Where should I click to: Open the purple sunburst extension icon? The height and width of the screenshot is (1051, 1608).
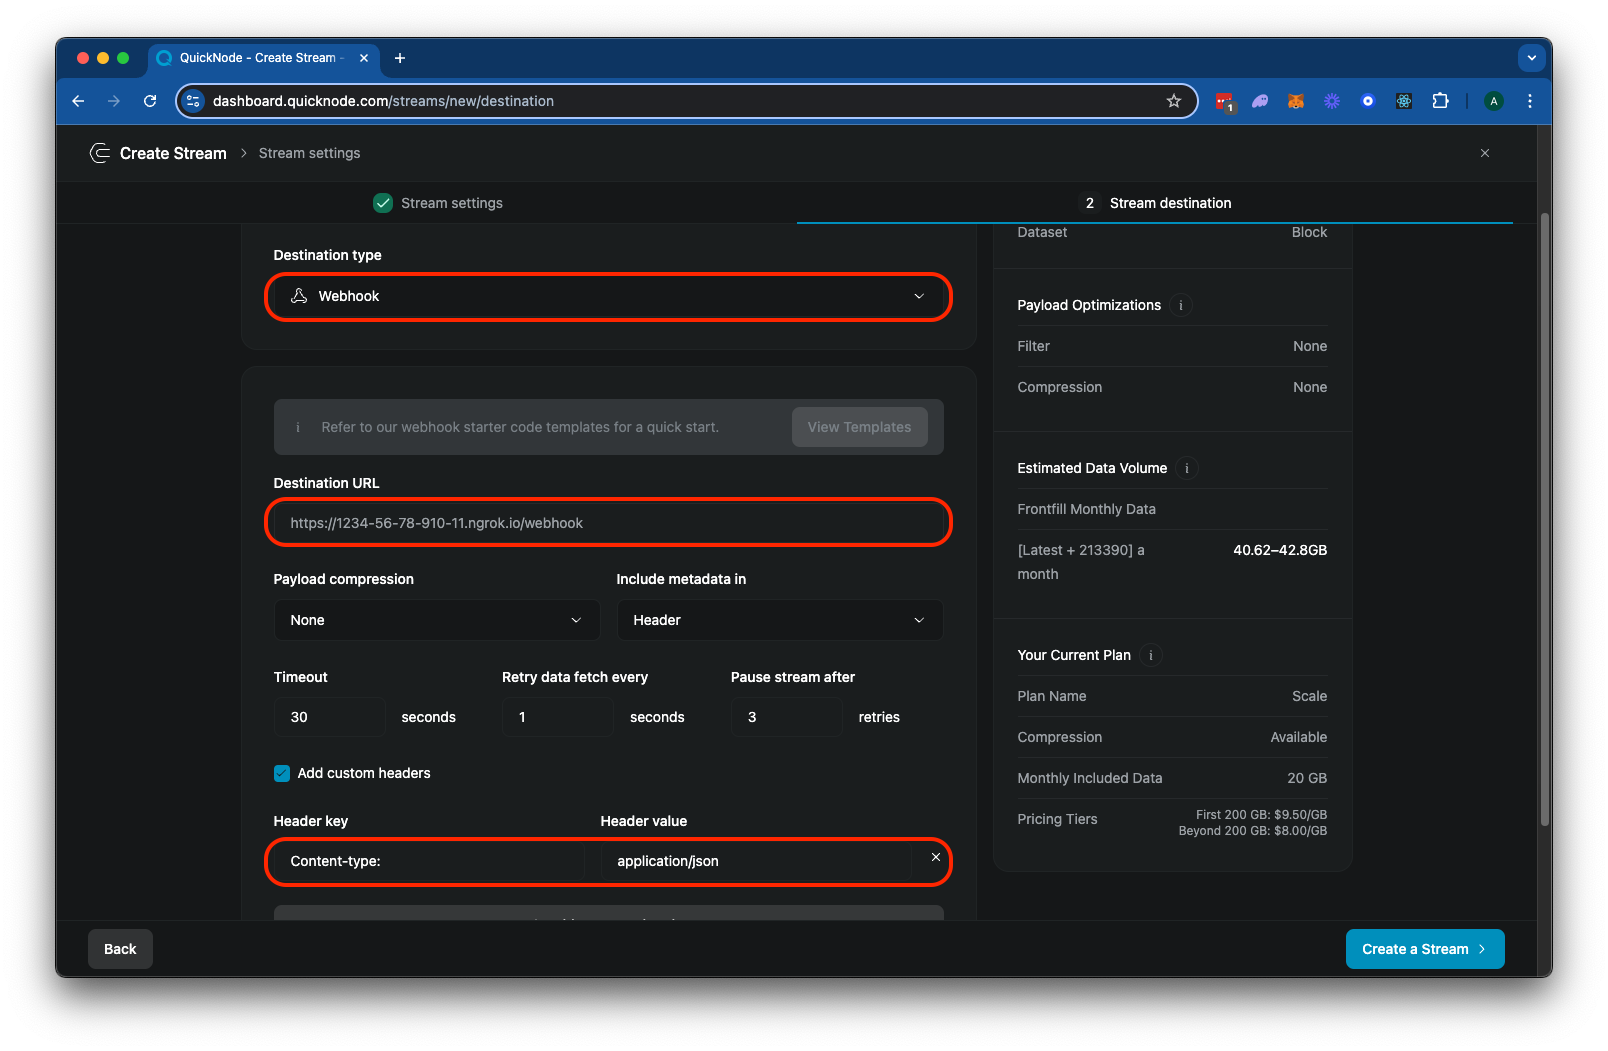(x=1332, y=101)
